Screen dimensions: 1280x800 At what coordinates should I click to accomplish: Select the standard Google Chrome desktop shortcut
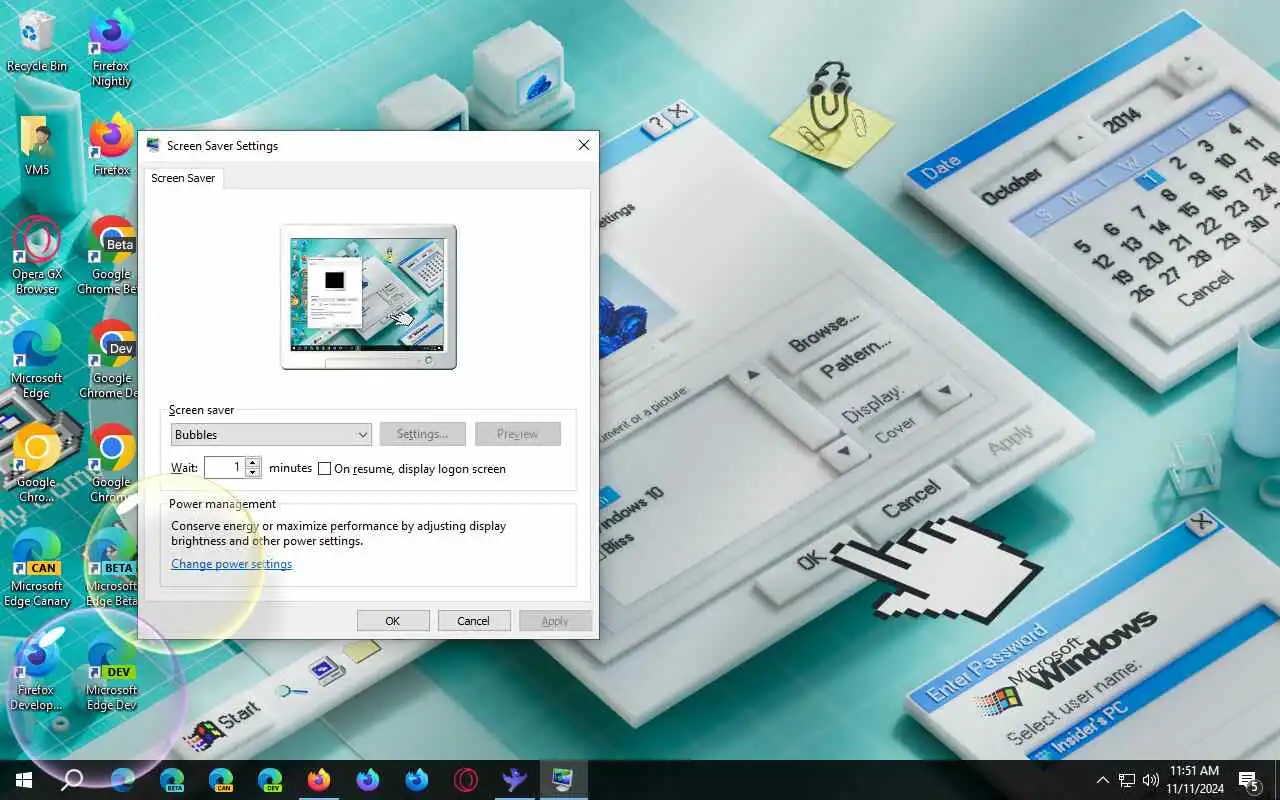pyautogui.click(x=112, y=464)
